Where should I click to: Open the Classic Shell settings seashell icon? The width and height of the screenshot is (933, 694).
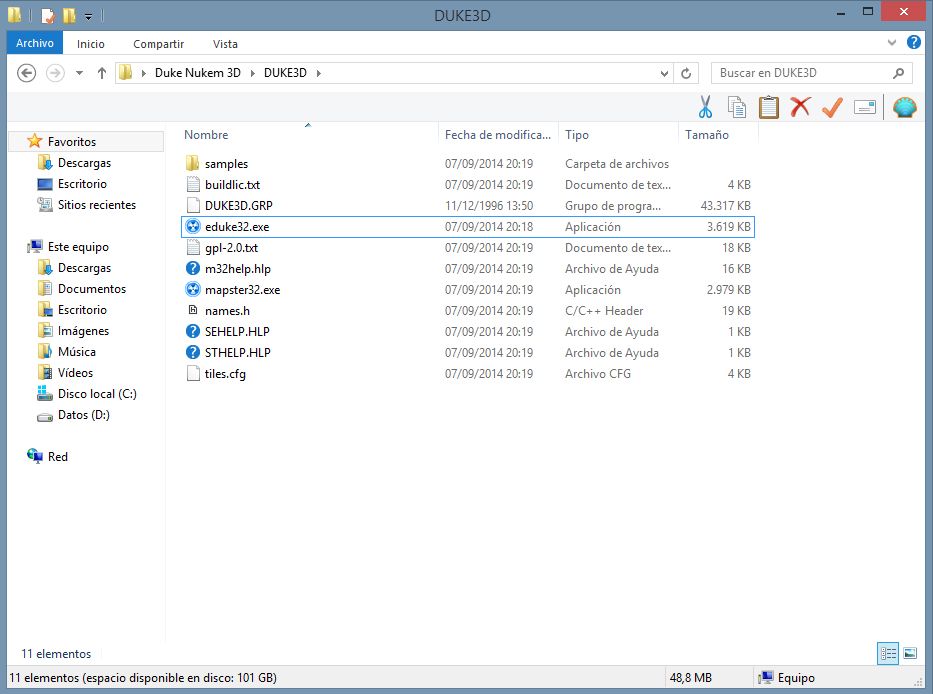click(904, 107)
